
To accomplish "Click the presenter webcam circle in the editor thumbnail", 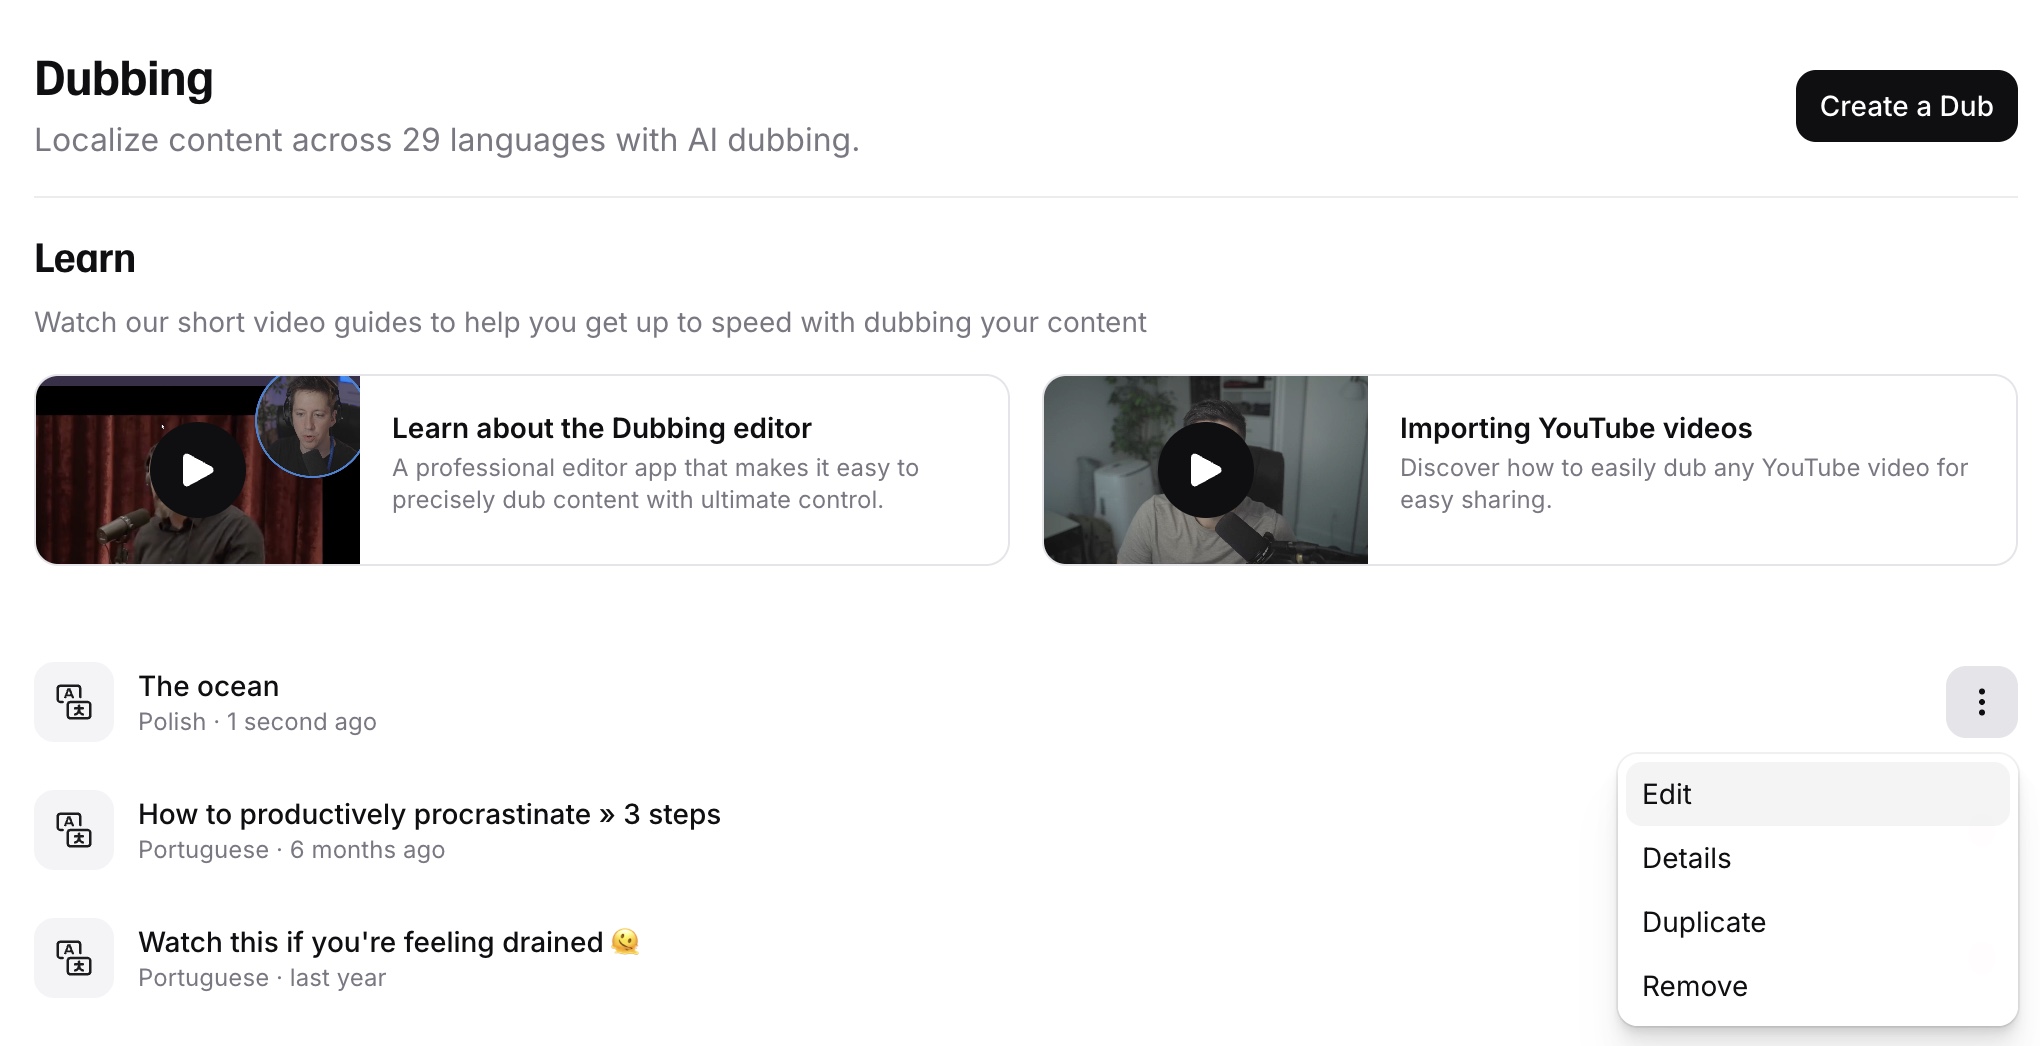I will [x=308, y=424].
